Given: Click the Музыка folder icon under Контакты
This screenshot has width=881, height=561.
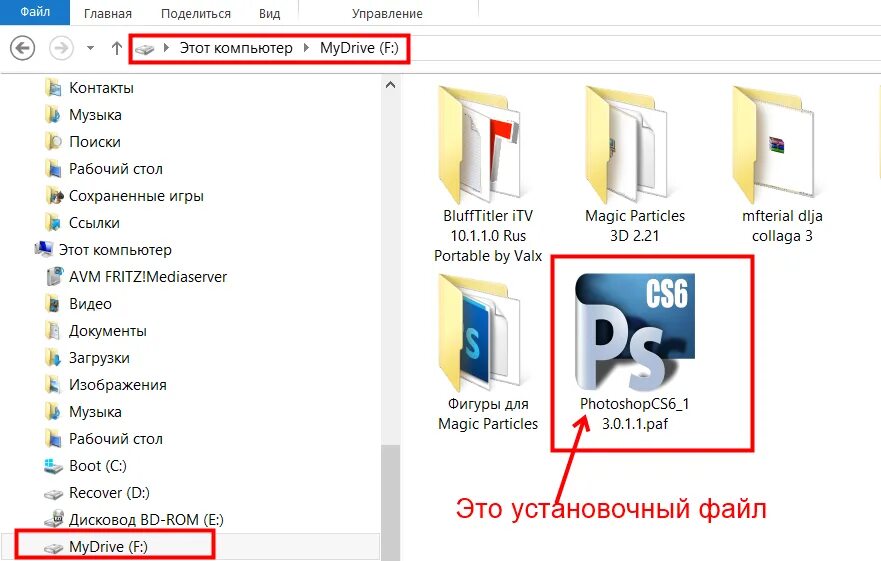Looking at the screenshot, I should point(53,115).
